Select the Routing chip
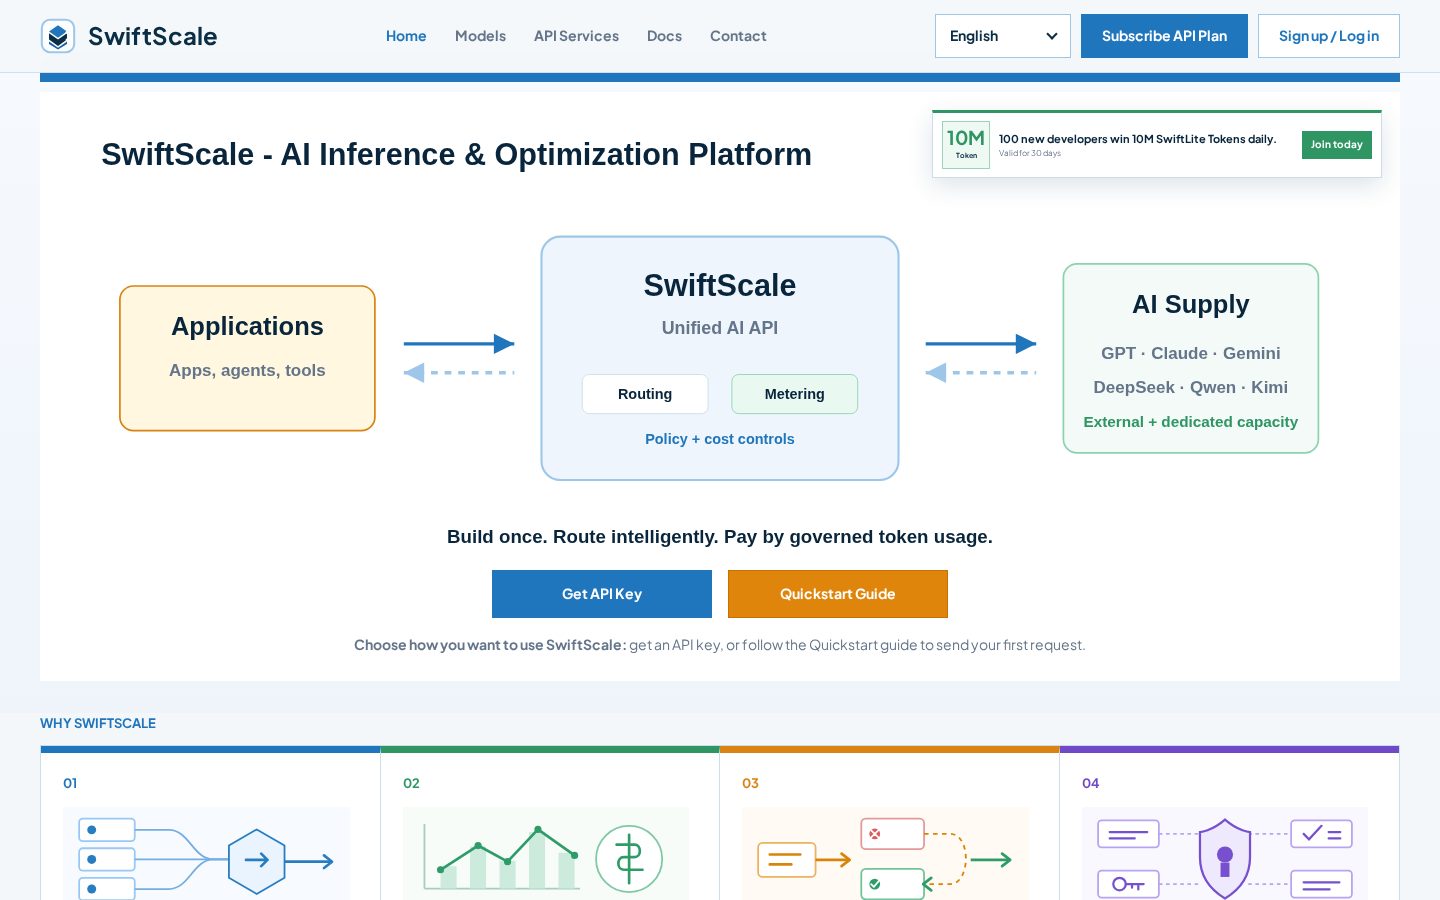Viewport: 1440px width, 900px height. pyautogui.click(x=645, y=394)
